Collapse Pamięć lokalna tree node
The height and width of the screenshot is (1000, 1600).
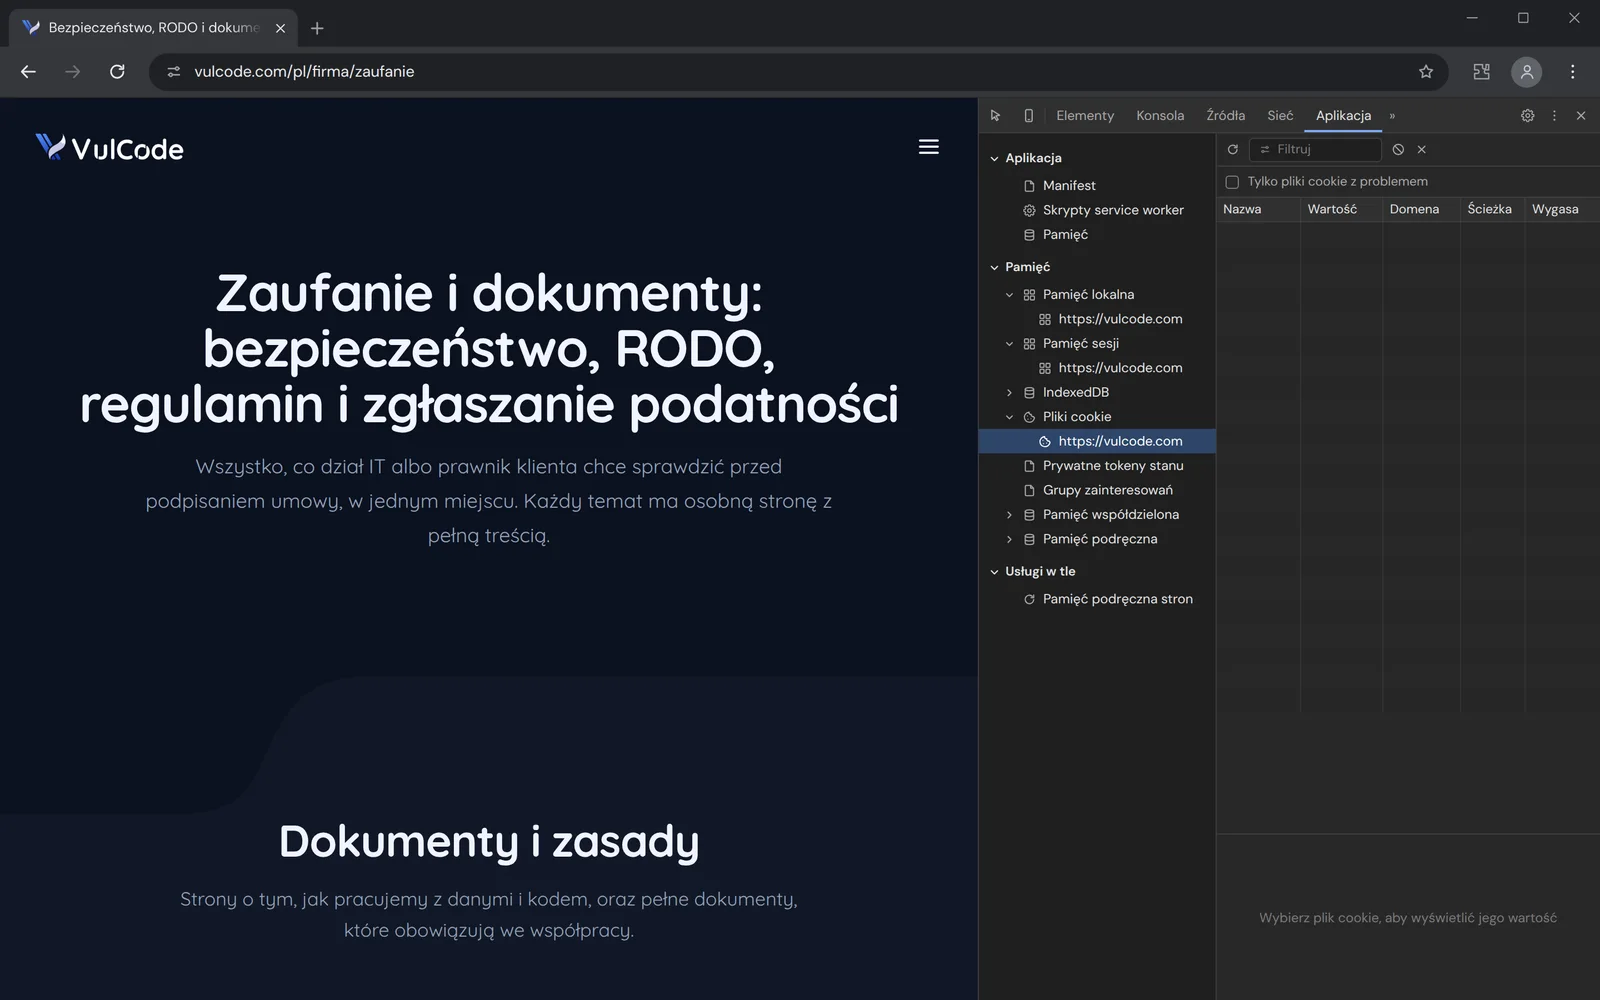coord(1009,295)
